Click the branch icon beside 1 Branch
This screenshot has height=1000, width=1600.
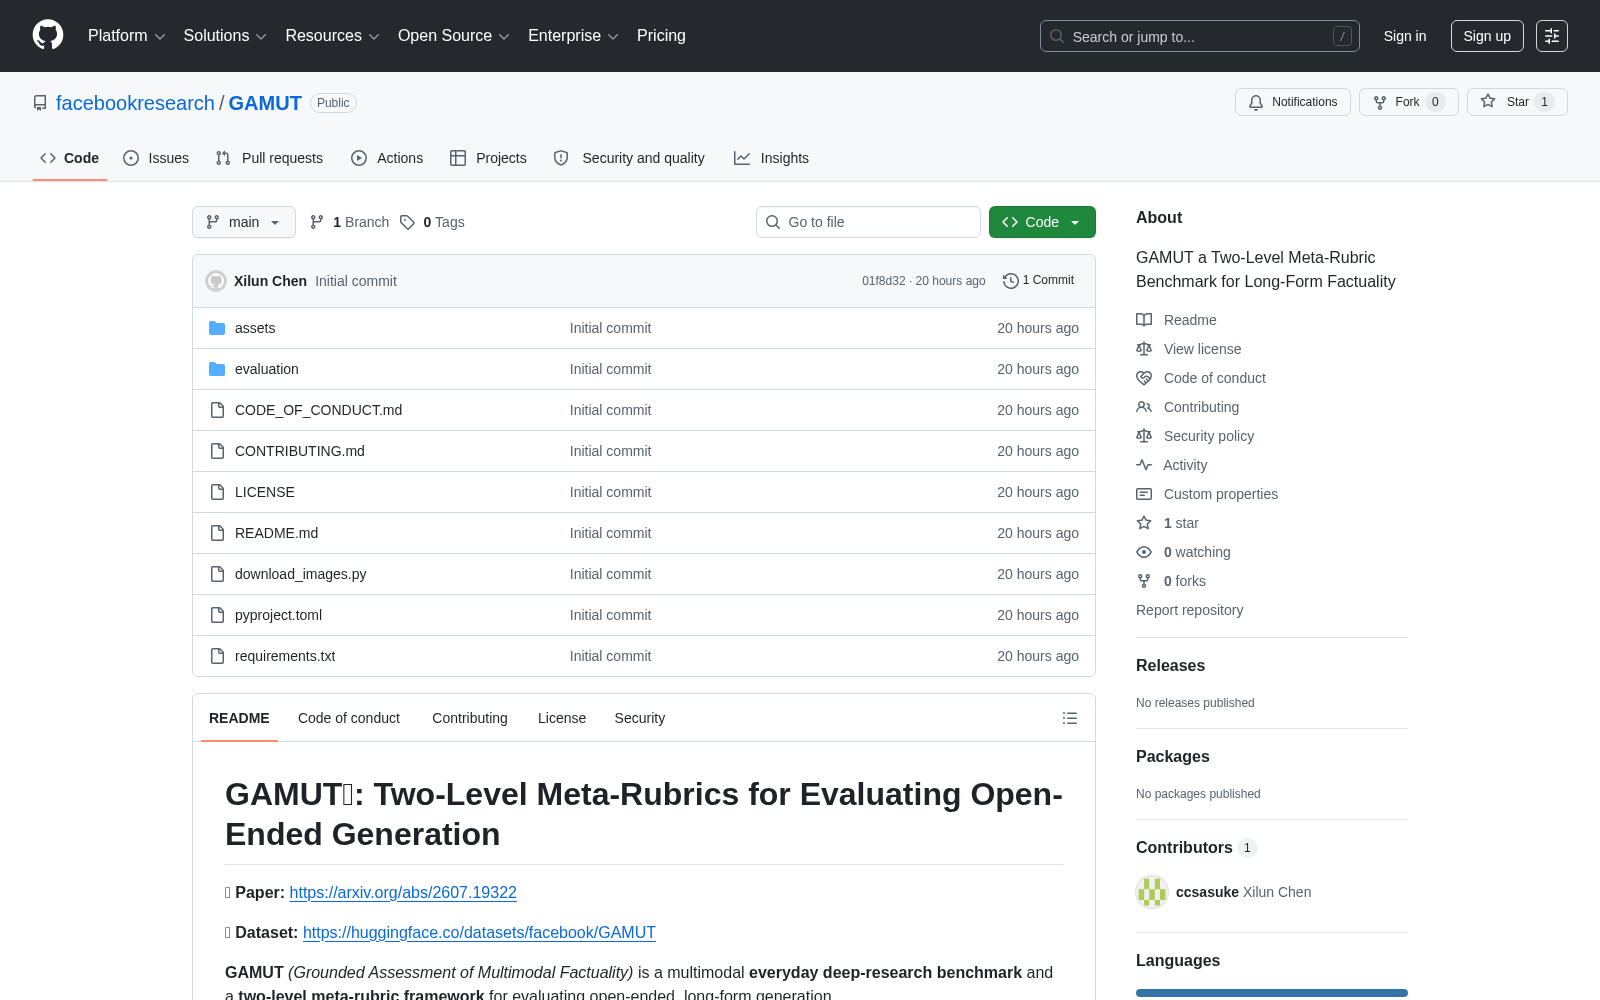[317, 222]
